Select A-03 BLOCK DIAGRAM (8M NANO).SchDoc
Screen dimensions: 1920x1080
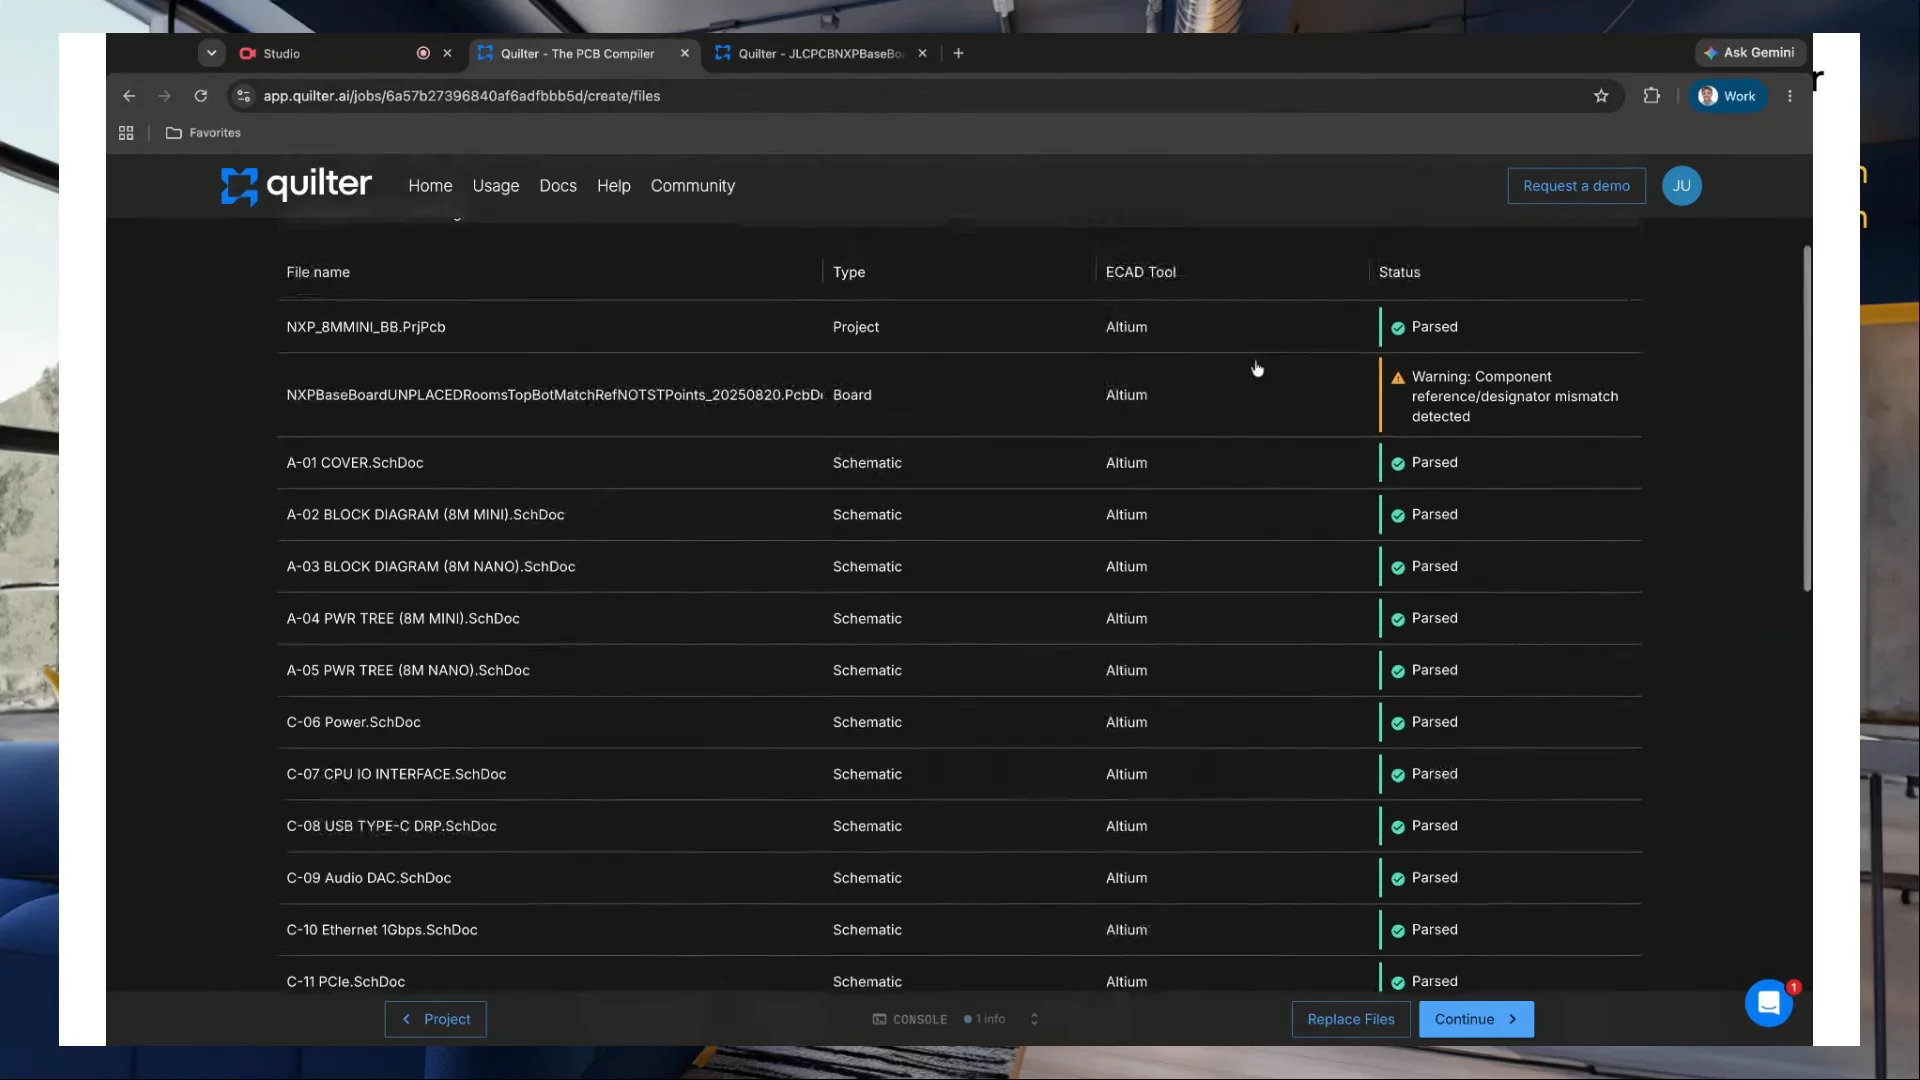(431, 567)
